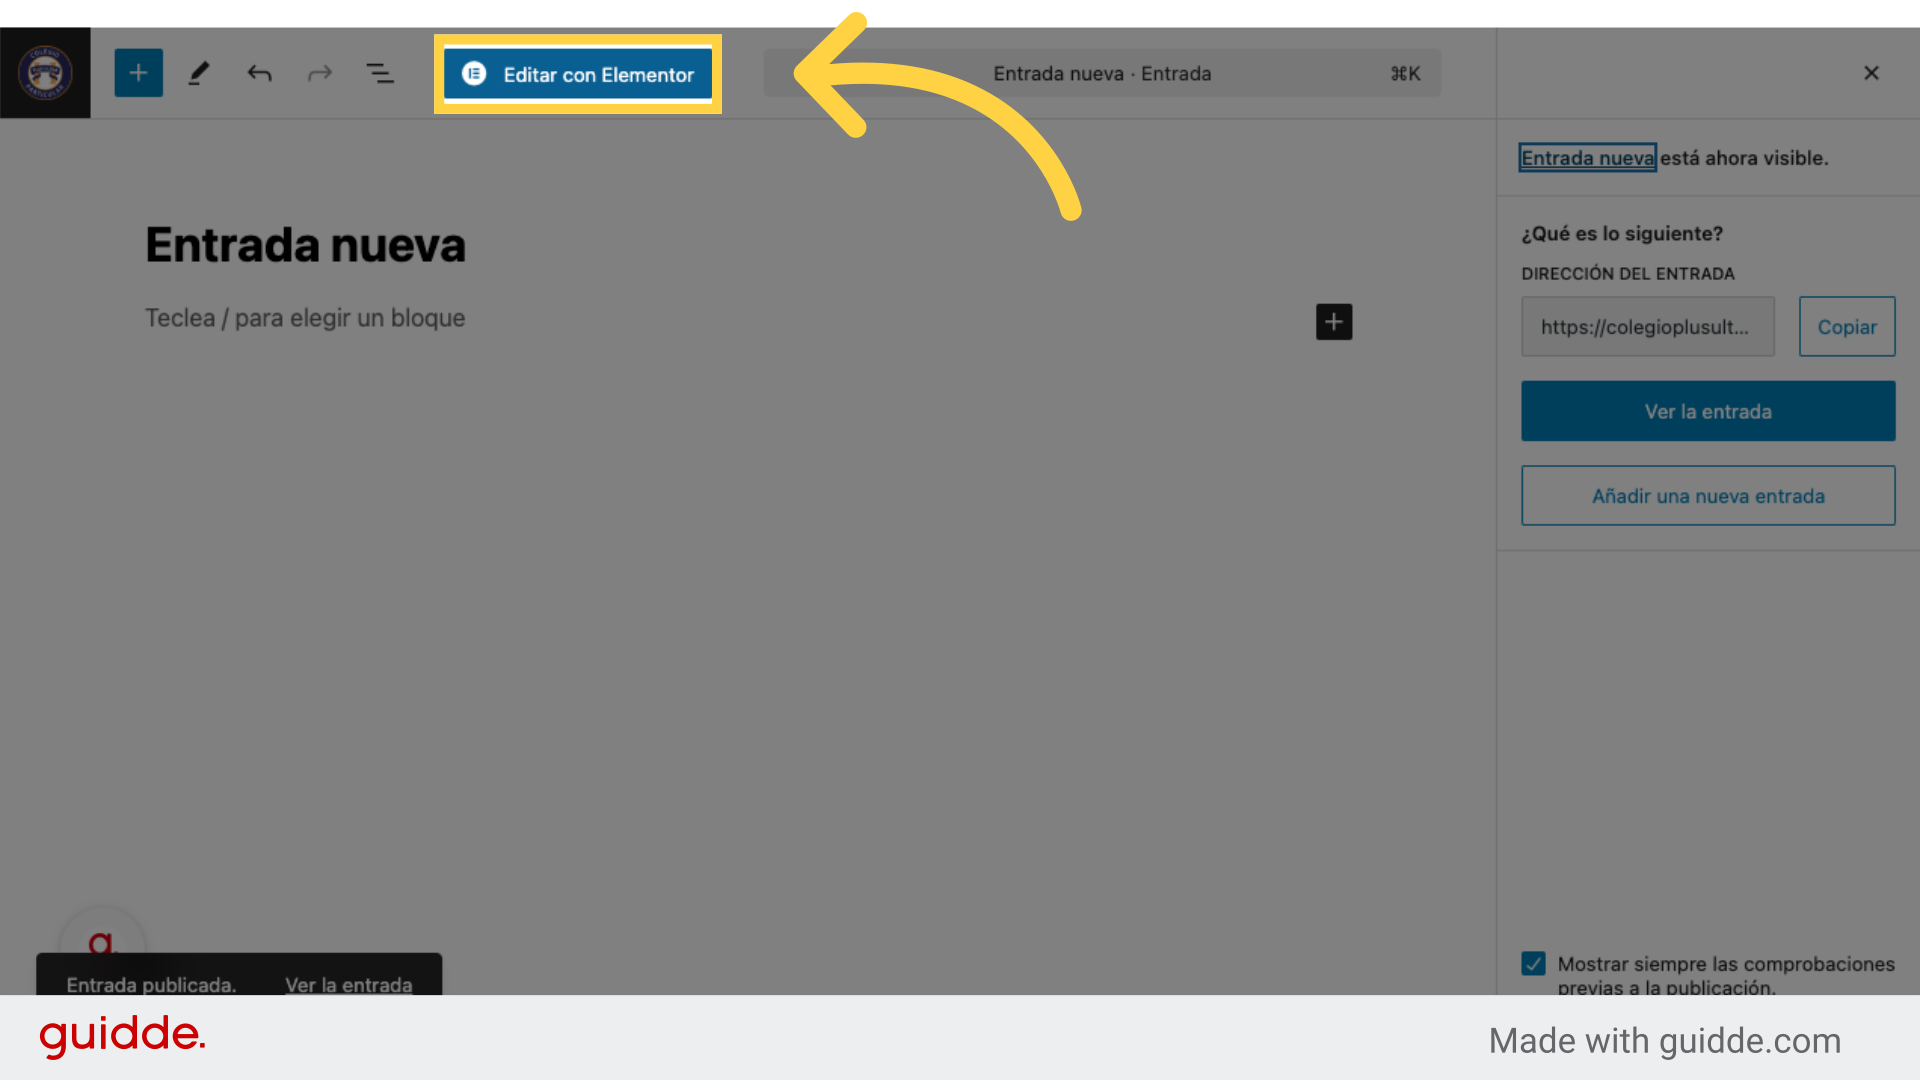The height and width of the screenshot is (1080, 1920).
Task: Copy the post URL with Copiar
Action: coord(1847,326)
